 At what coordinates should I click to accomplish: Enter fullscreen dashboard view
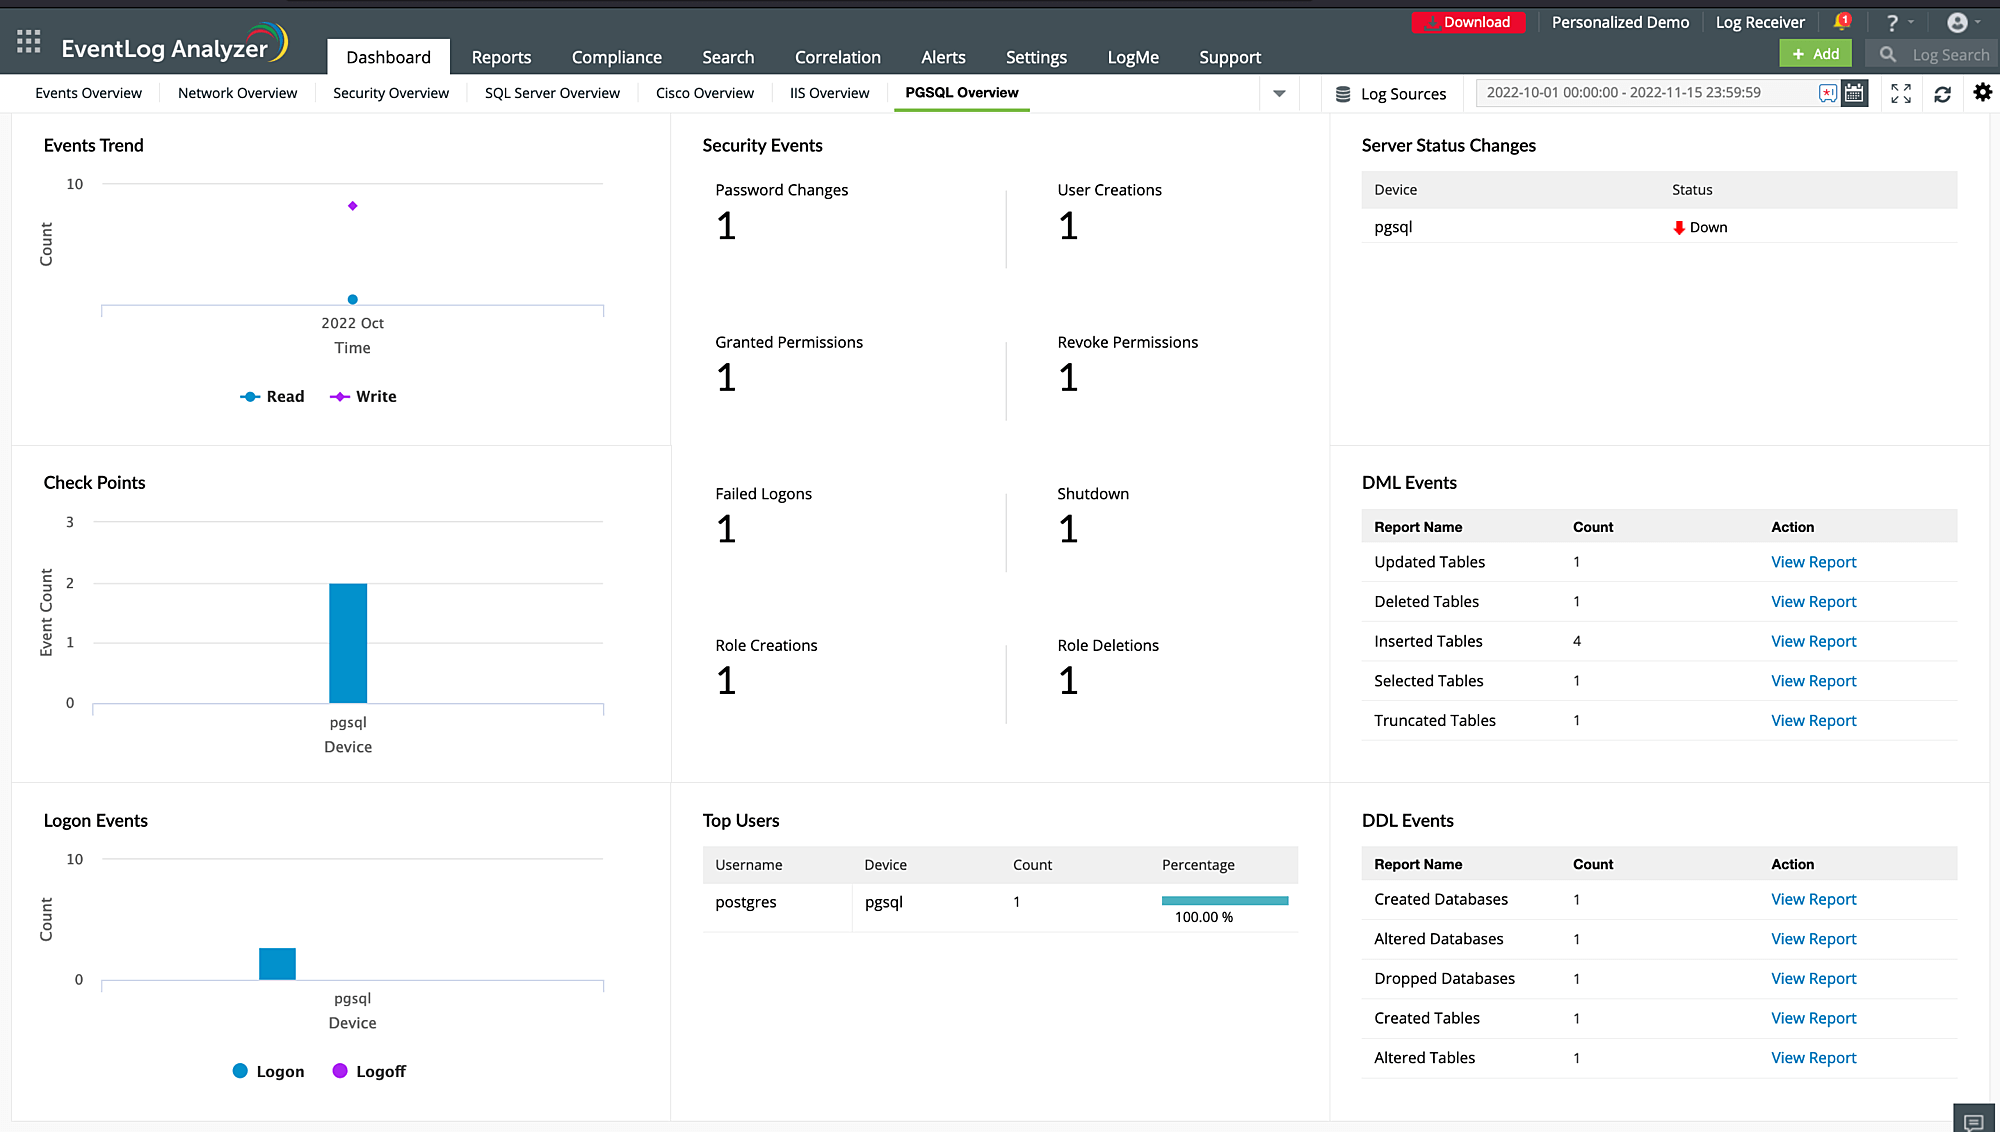(1901, 93)
